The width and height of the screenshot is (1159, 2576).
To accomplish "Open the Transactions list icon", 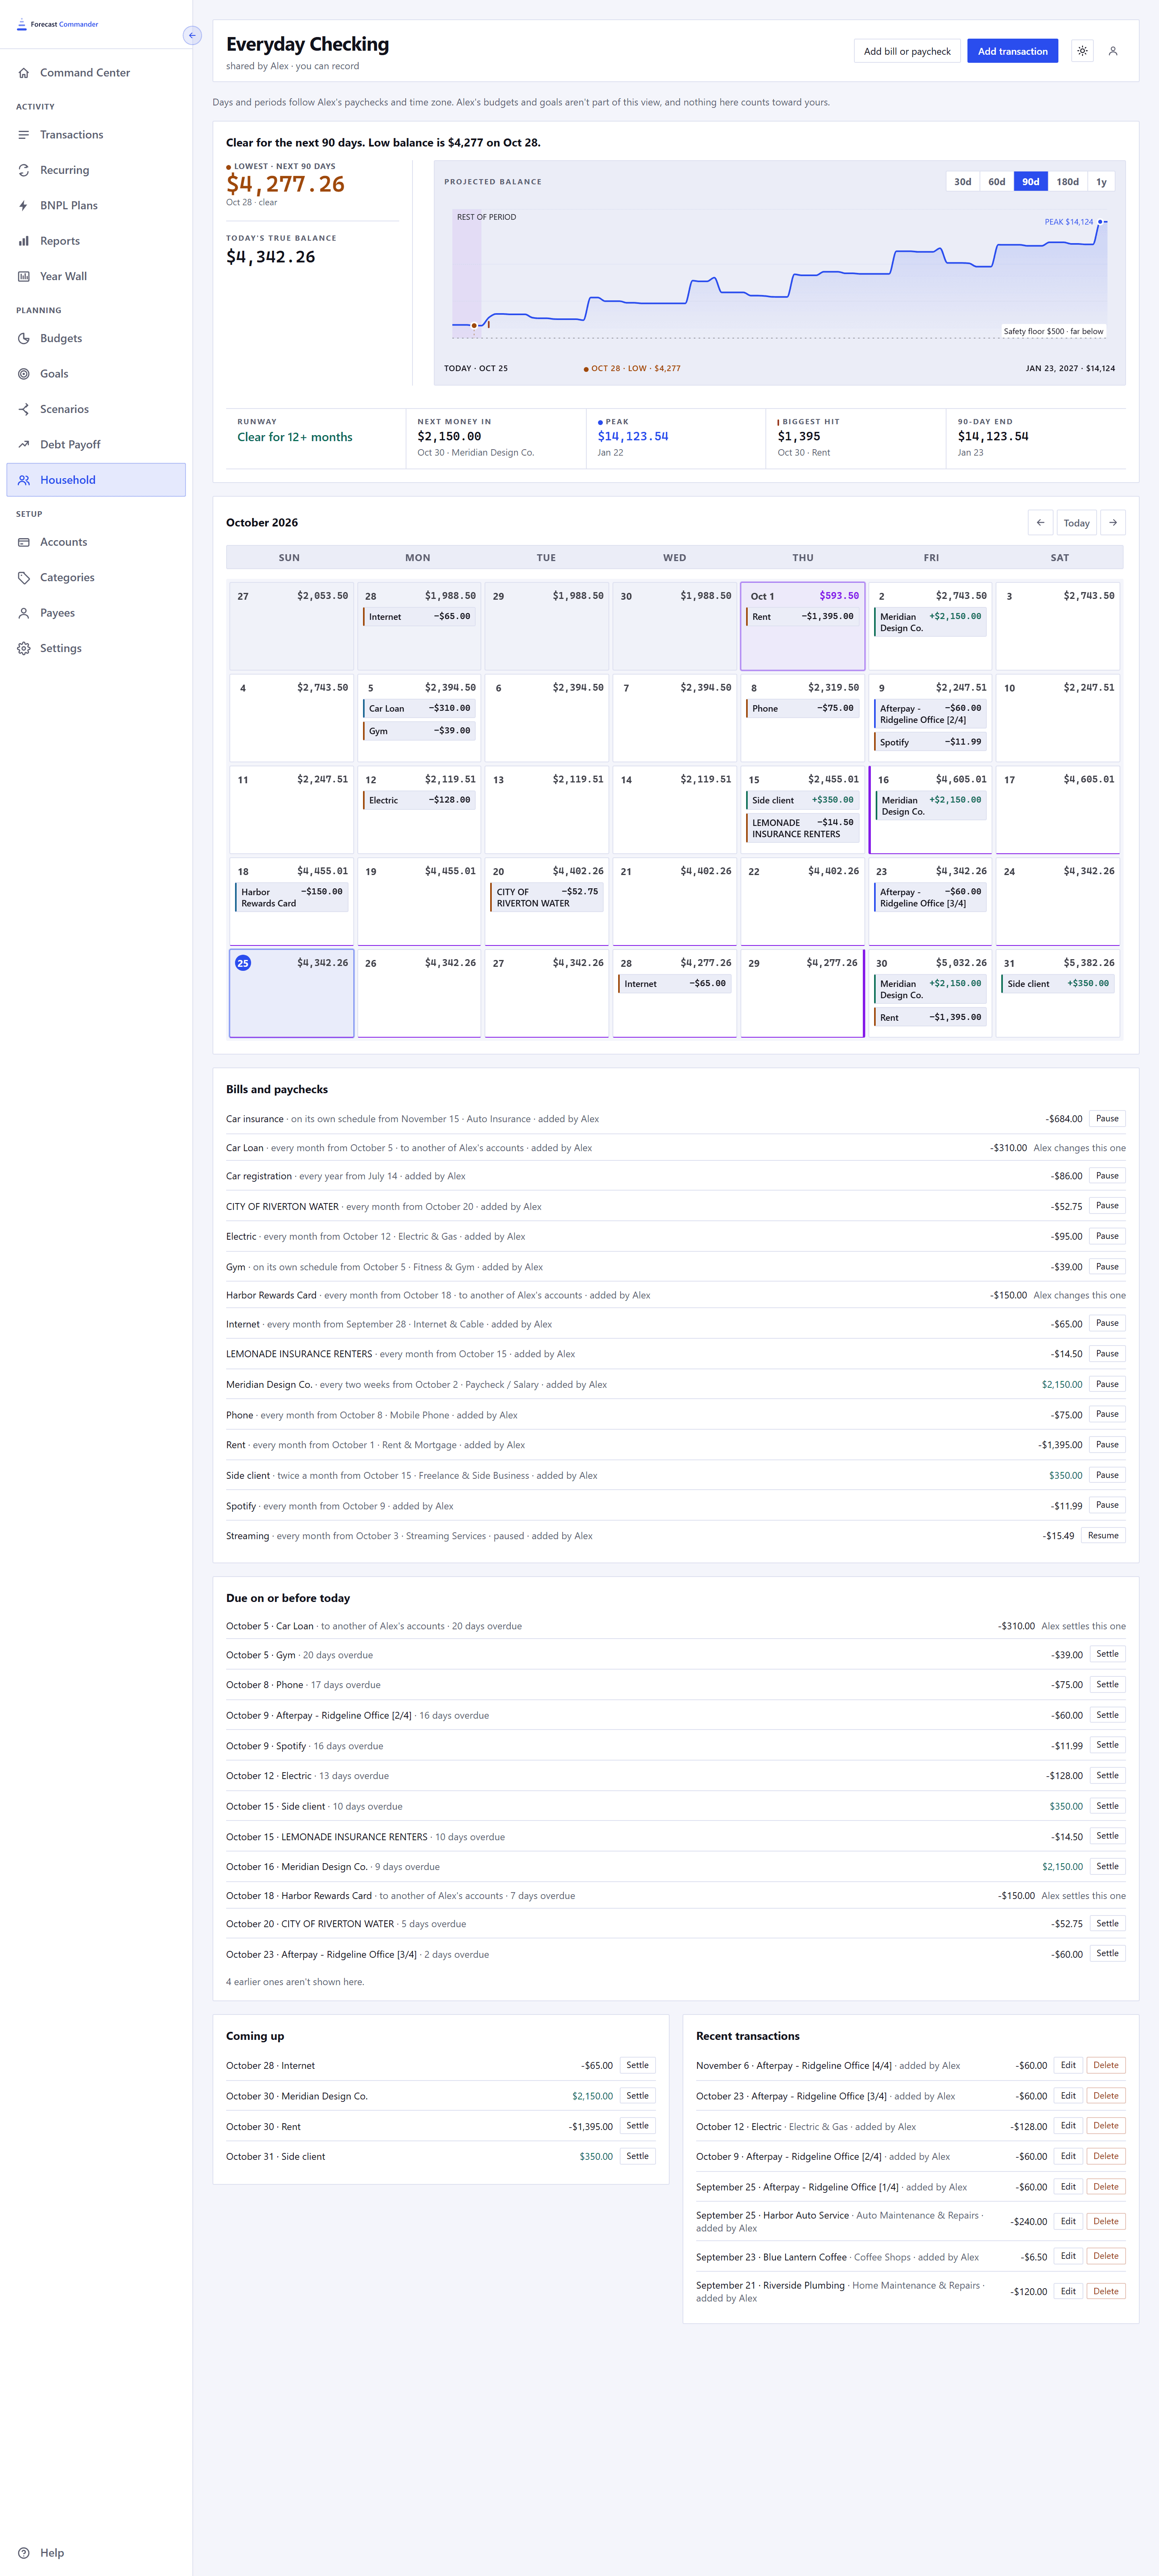I will click(24, 135).
